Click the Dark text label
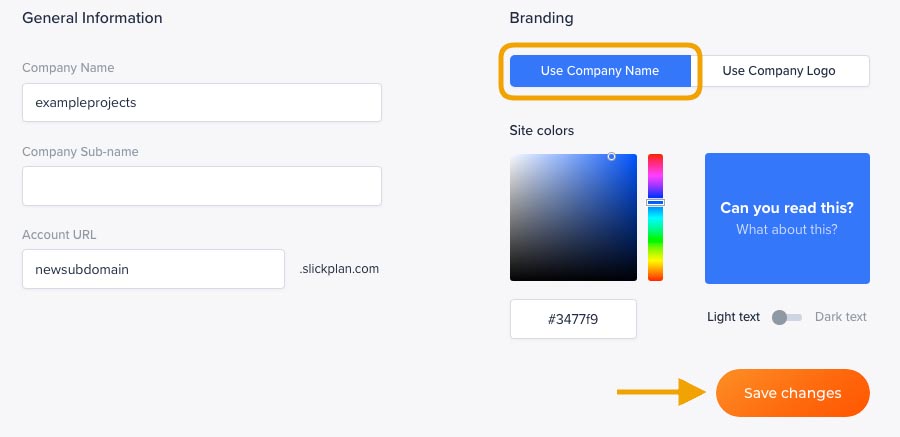 coord(841,317)
